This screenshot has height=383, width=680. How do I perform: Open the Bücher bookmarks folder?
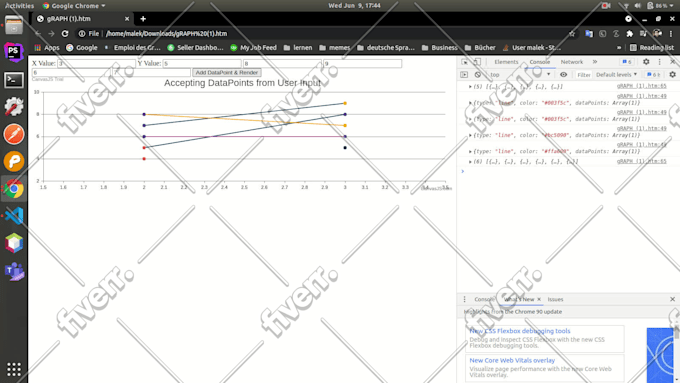480,48
